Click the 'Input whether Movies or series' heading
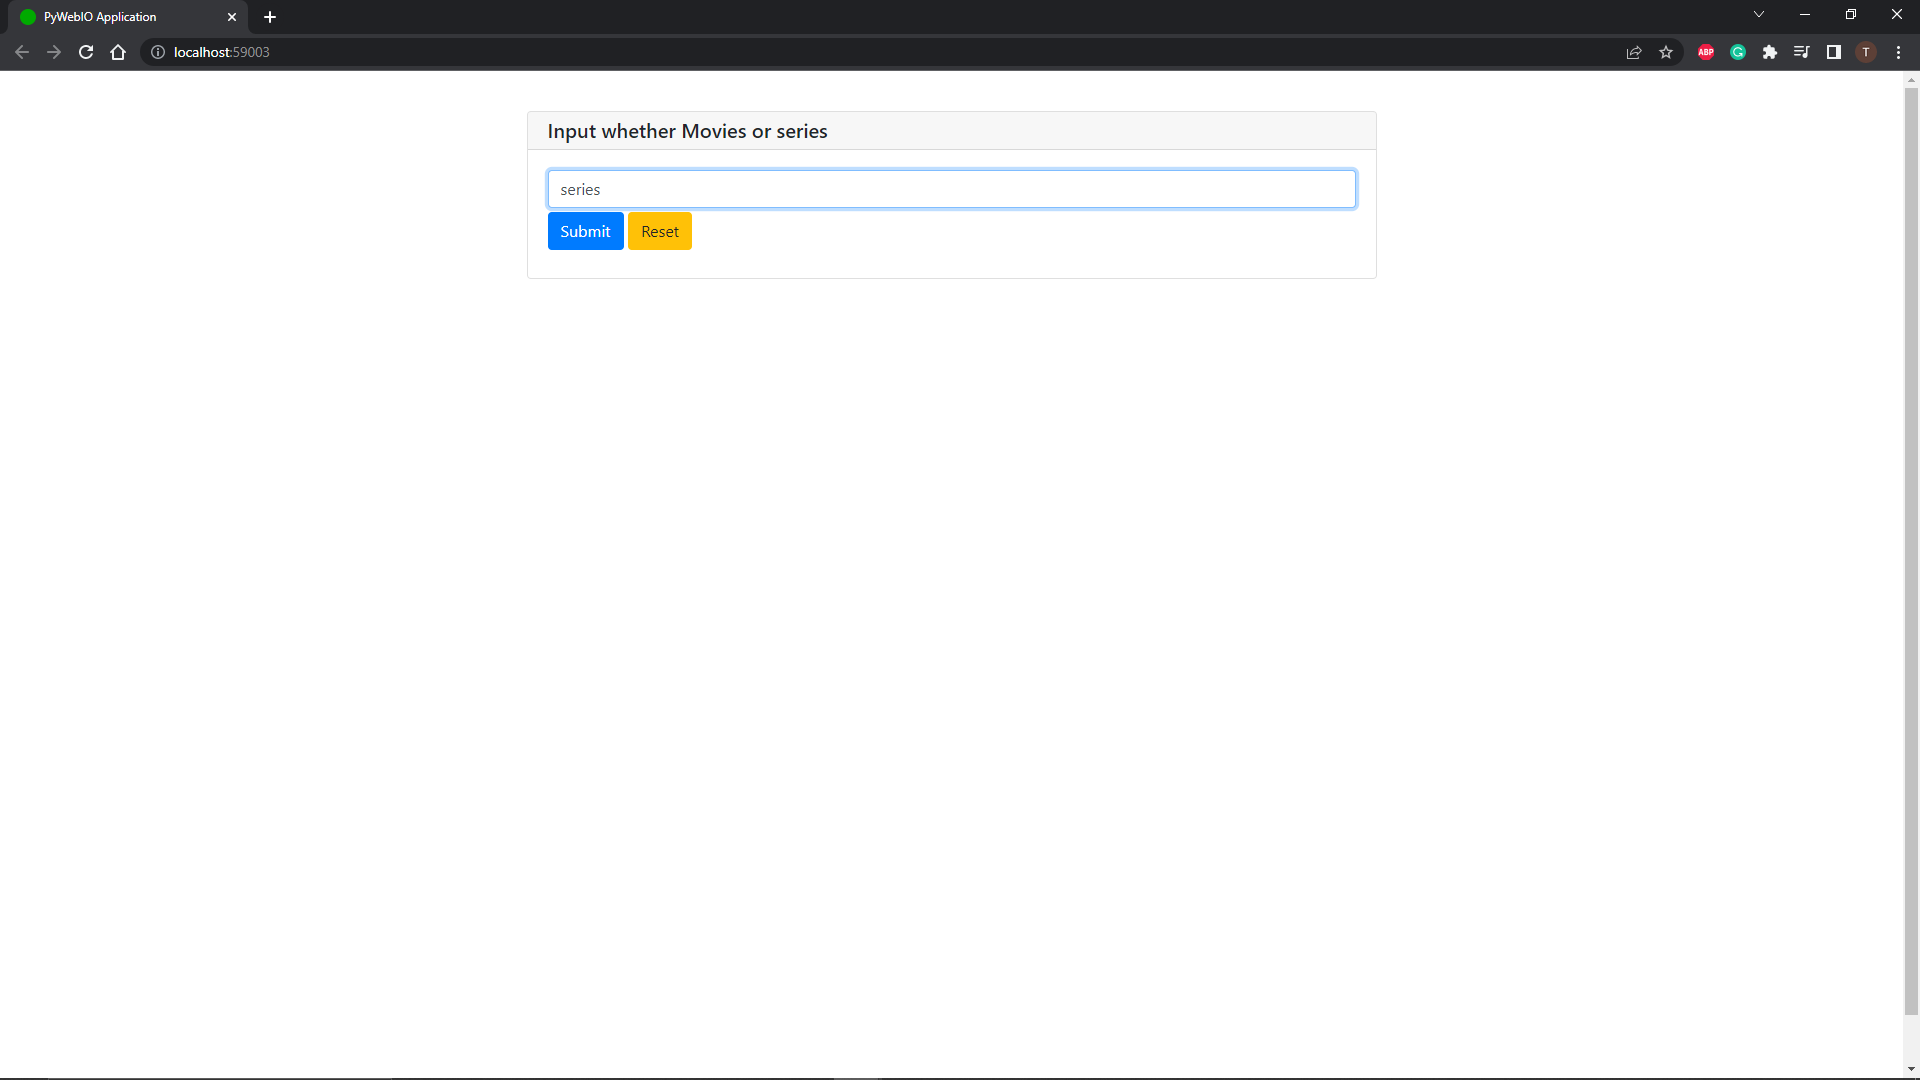Image resolution: width=1920 pixels, height=1080 pixels. (687, 131)
